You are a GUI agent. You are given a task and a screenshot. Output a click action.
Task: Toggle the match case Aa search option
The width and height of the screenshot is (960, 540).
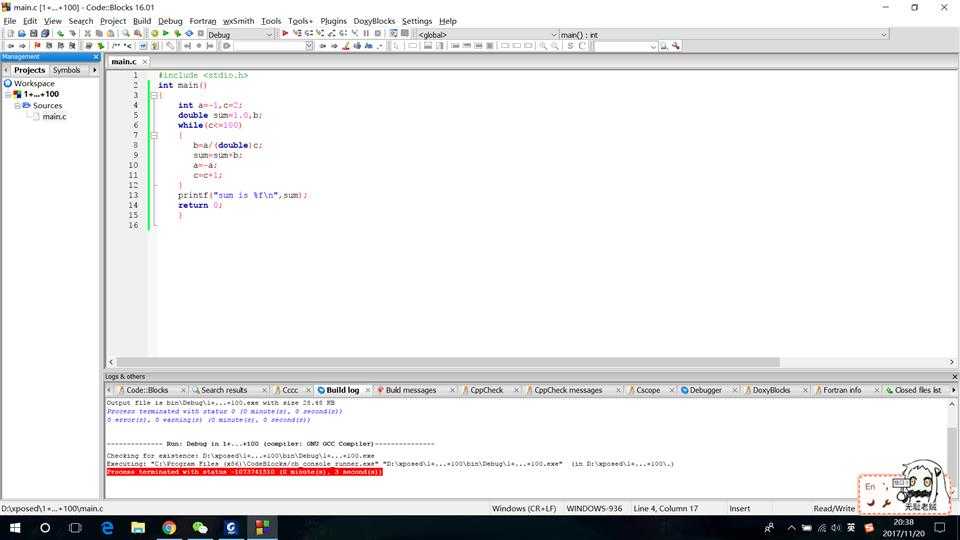click(x=369, y=46)
